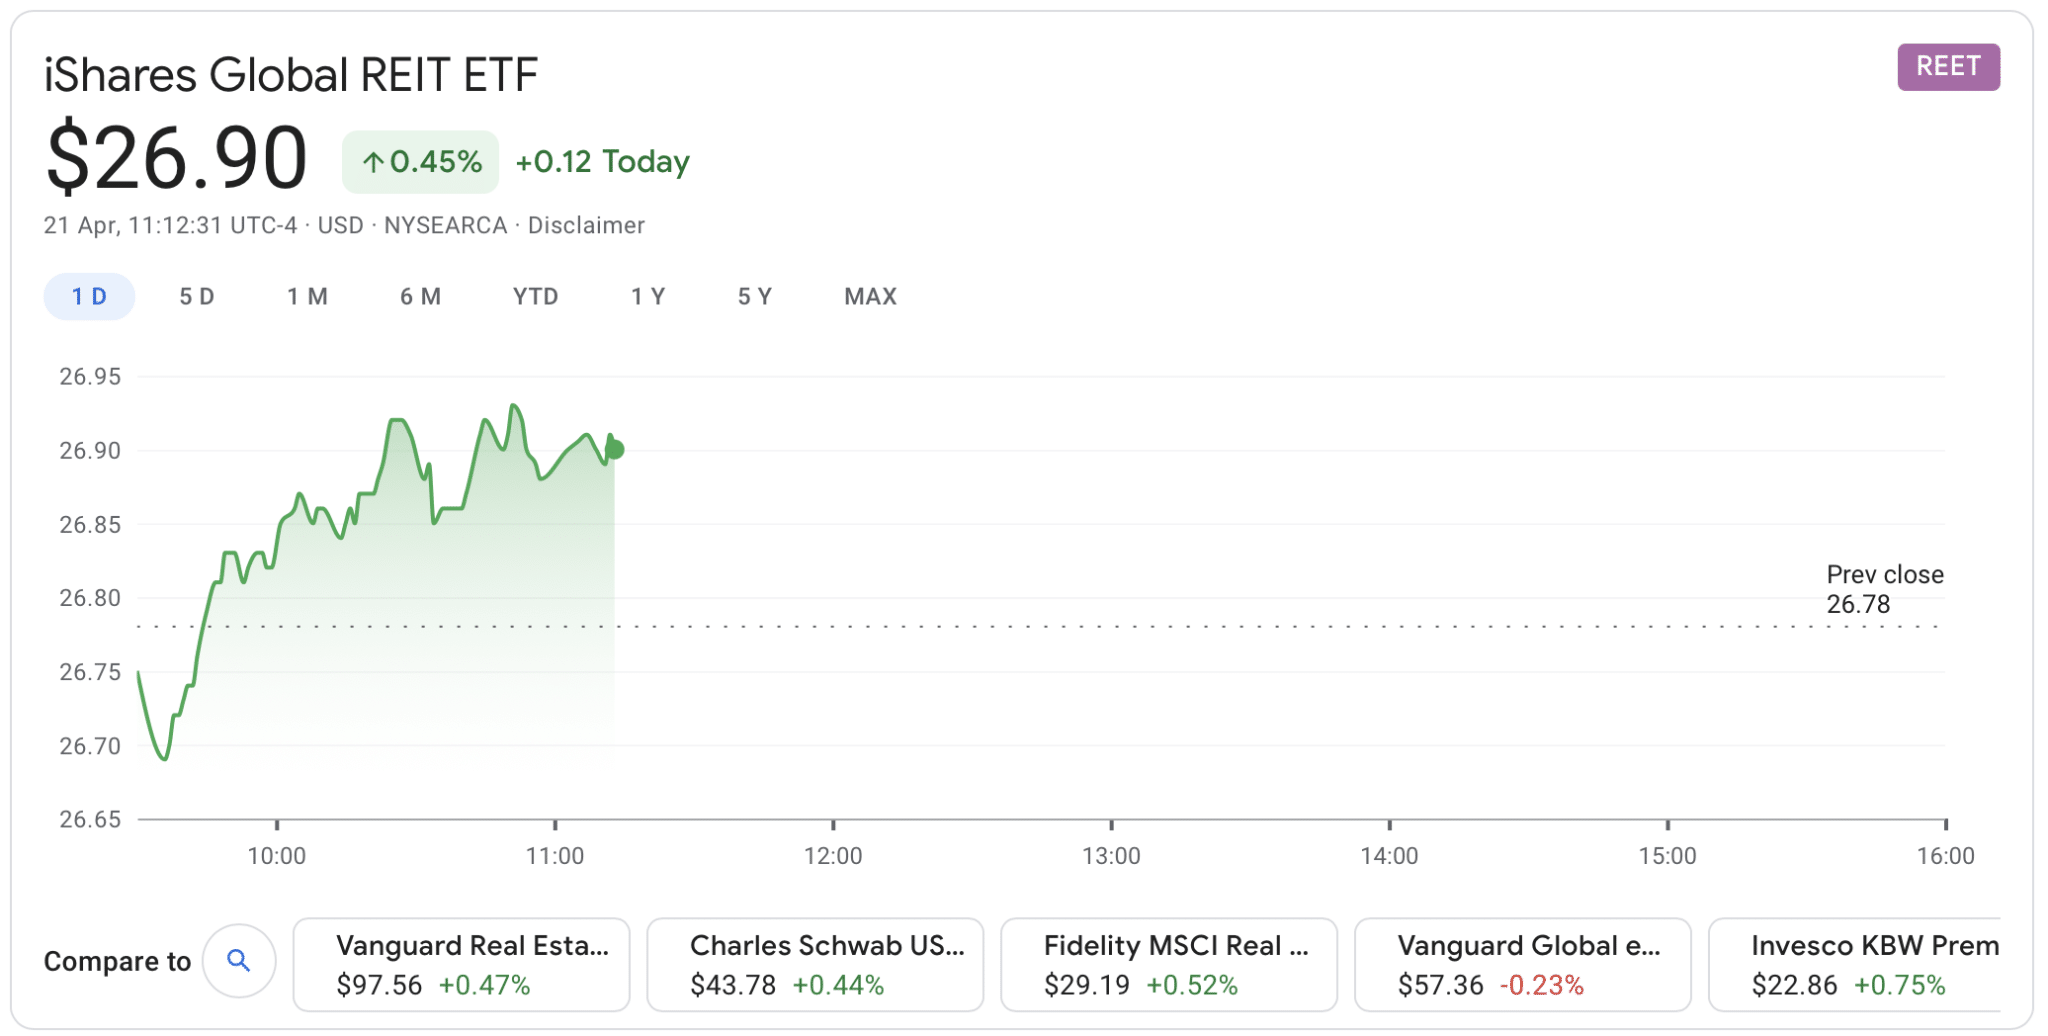Switch to the 1M chart view

(x=309, y=296)
